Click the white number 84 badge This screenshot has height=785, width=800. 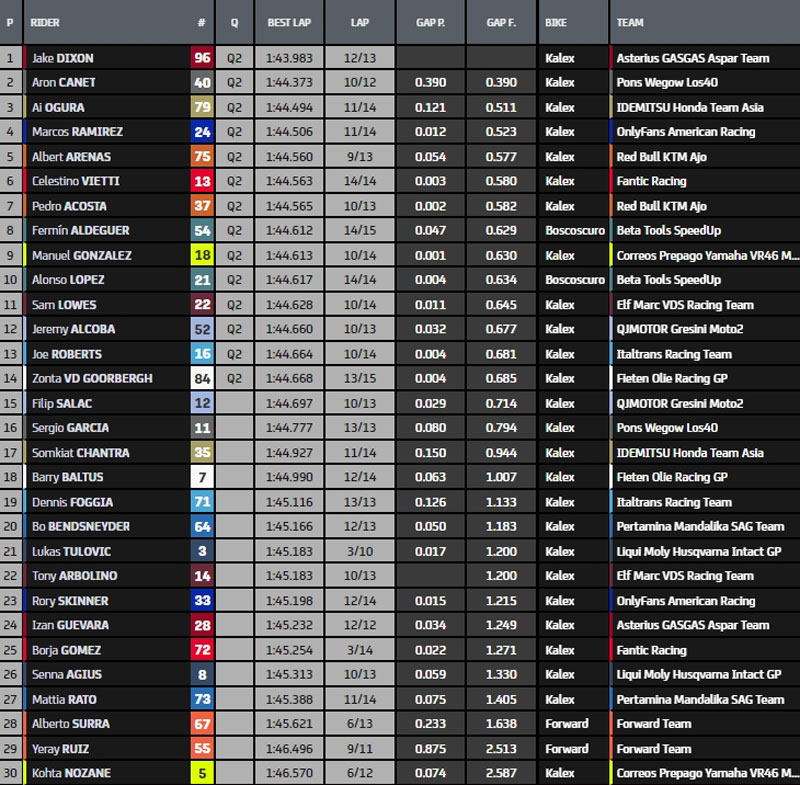tap(202, 378)
